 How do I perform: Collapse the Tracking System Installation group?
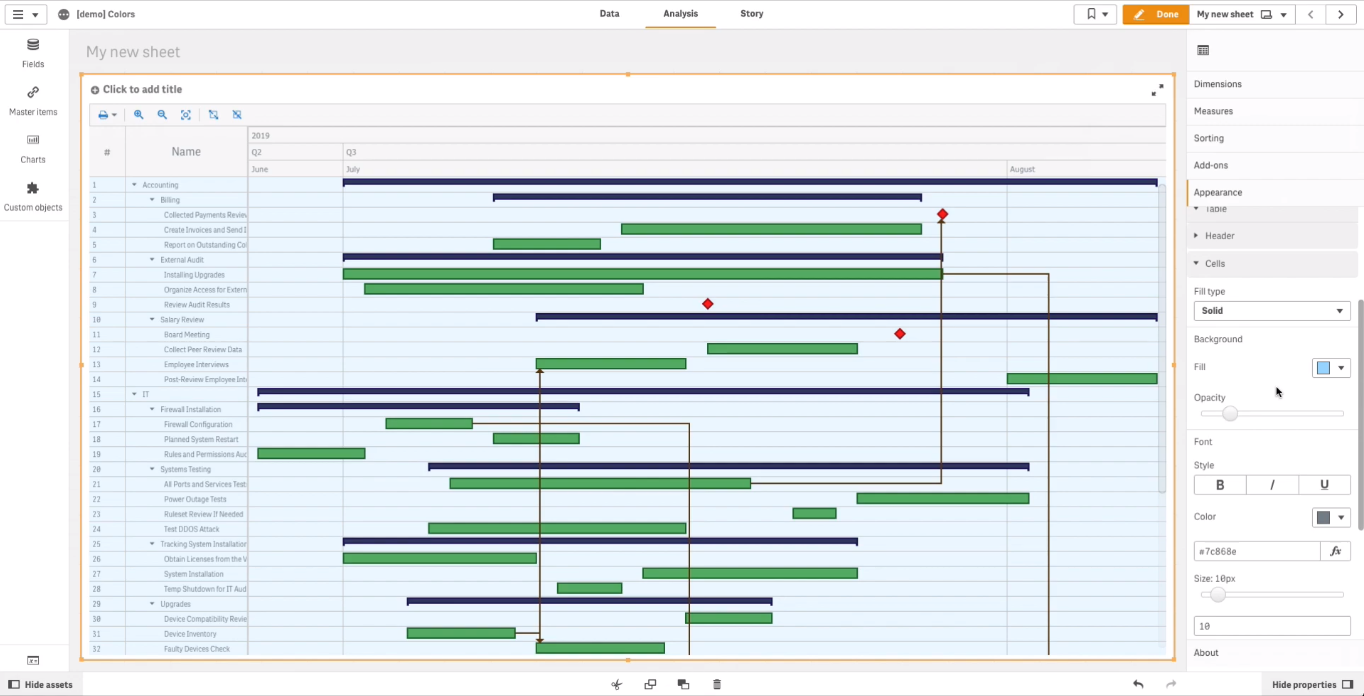coord(153,544)
